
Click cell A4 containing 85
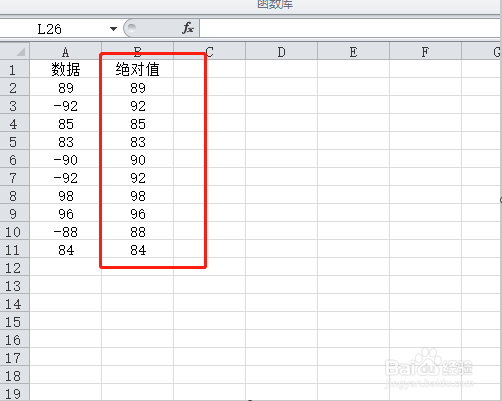click(x=66, y=123)
